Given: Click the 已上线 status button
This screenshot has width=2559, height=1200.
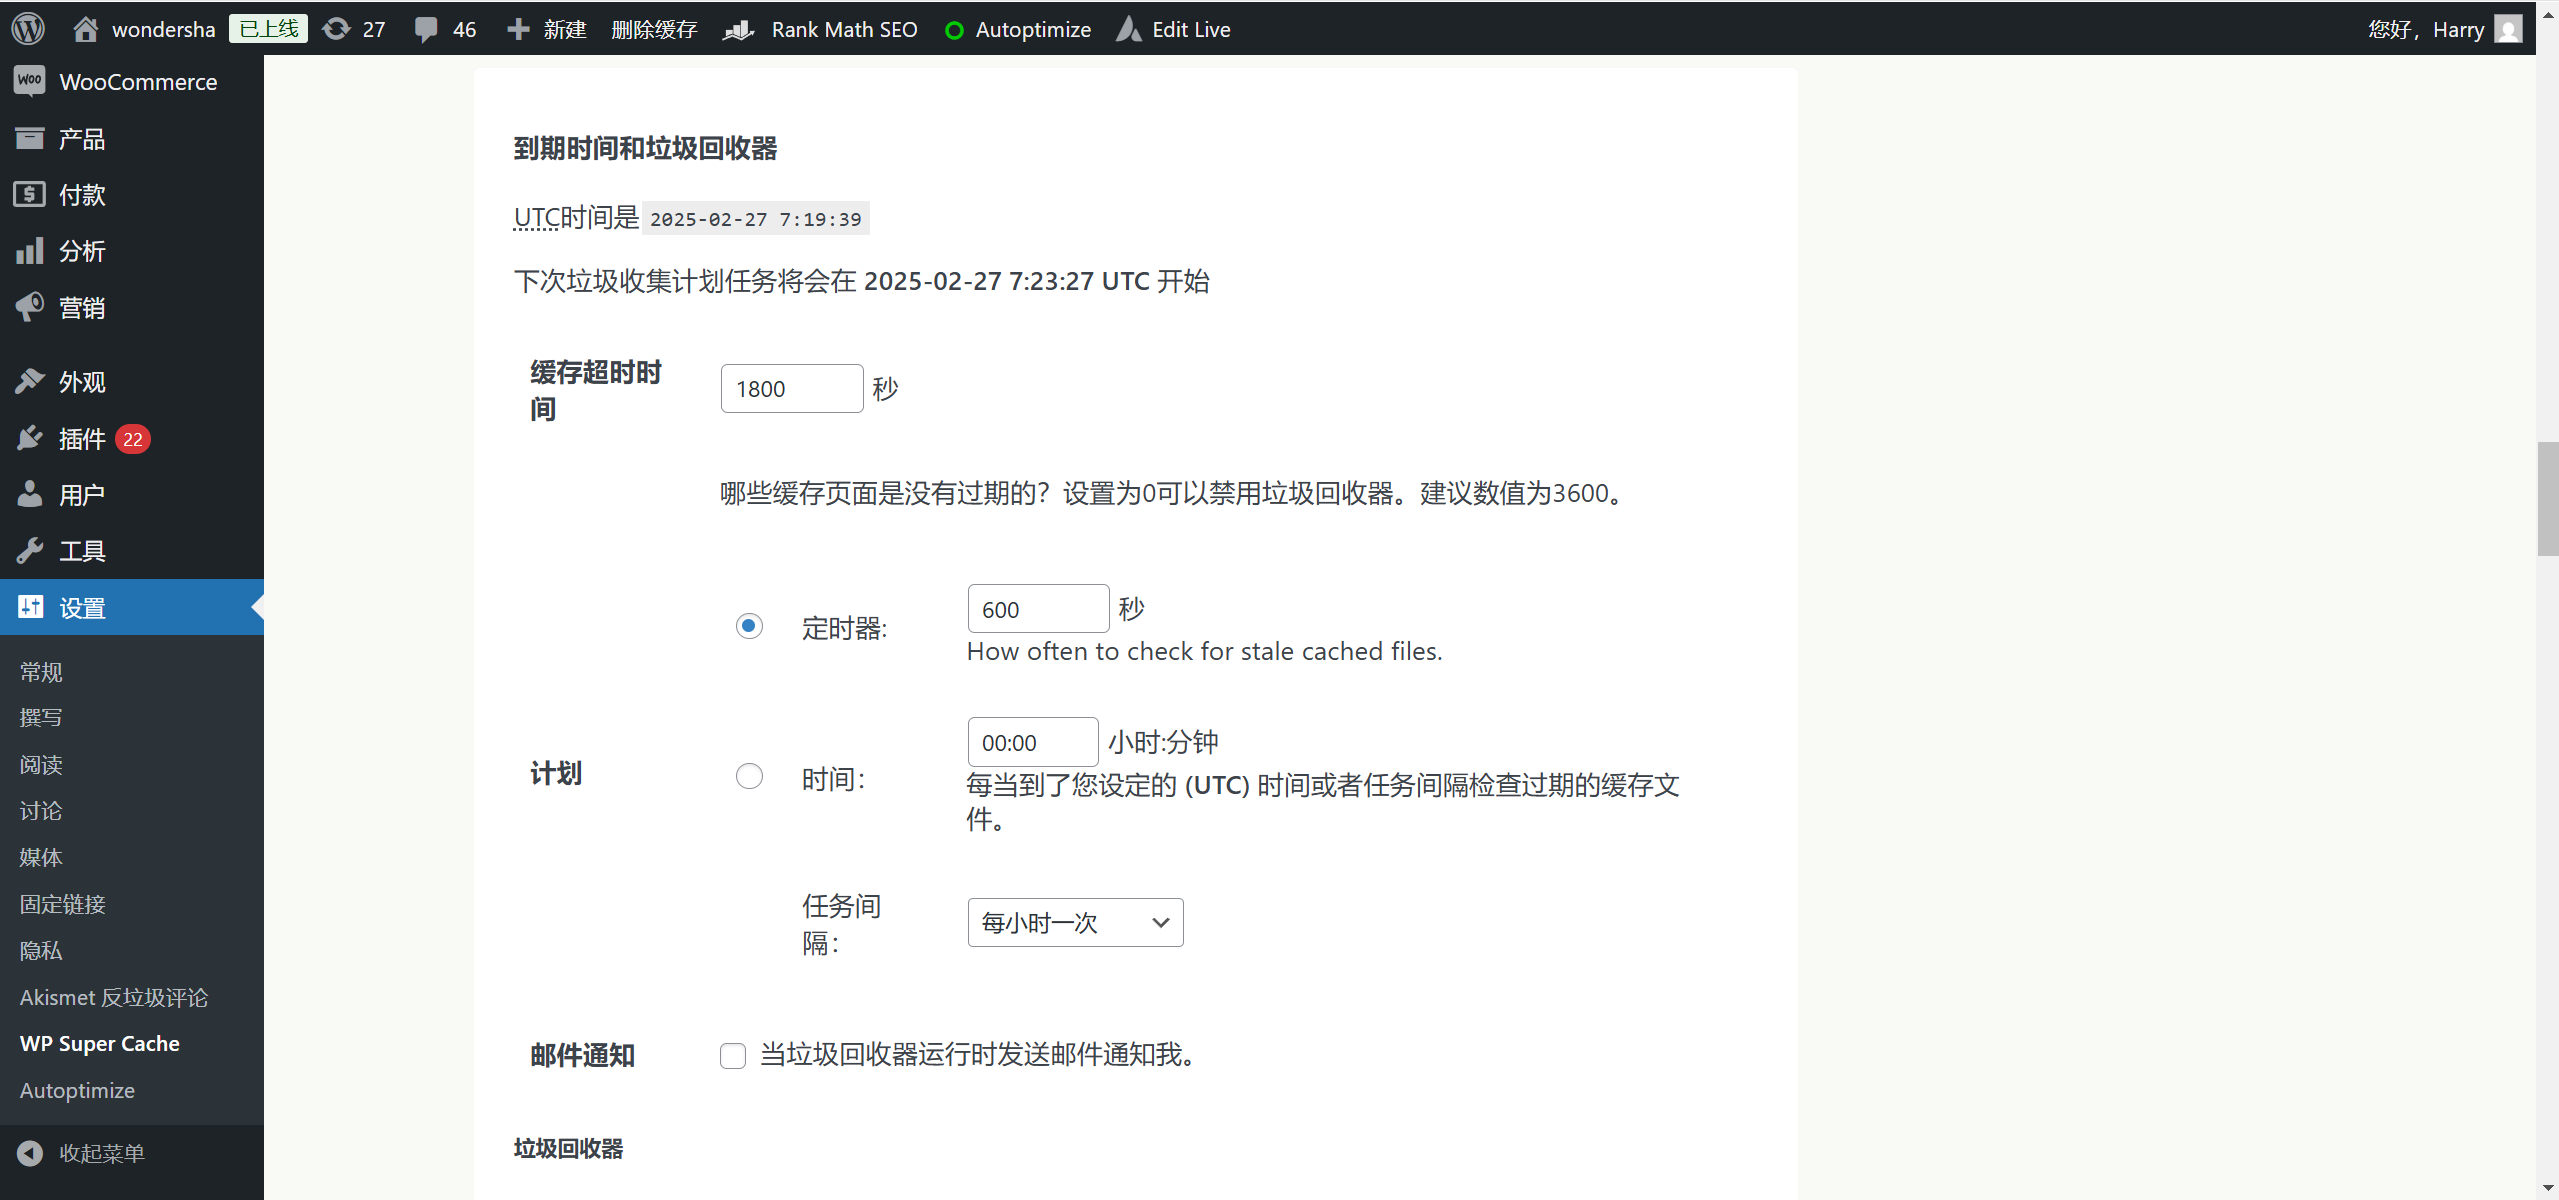Looking at the screenshot, I should click(x=266, y=28).
